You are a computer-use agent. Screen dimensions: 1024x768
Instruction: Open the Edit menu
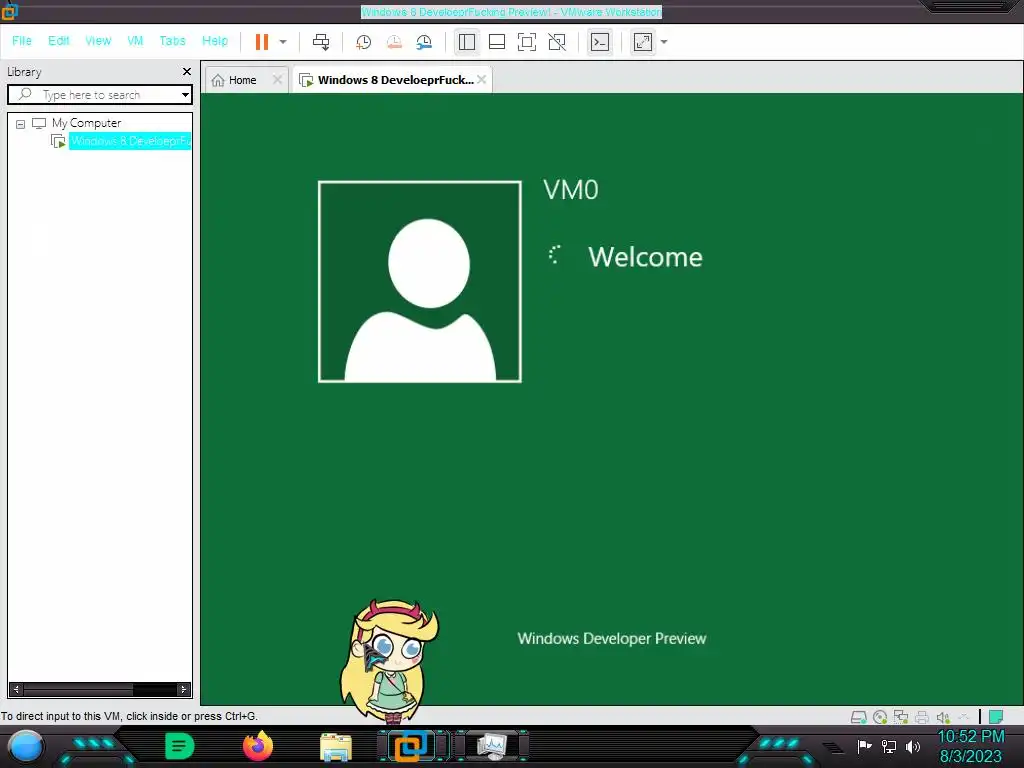pos(59,40)
